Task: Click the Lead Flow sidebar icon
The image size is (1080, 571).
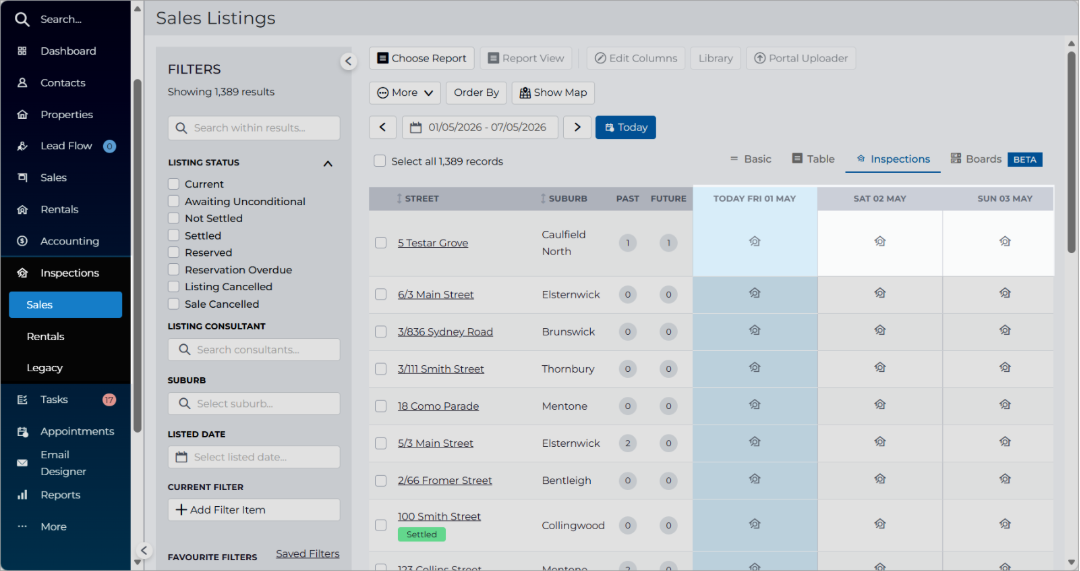Action: click(22, 146)
